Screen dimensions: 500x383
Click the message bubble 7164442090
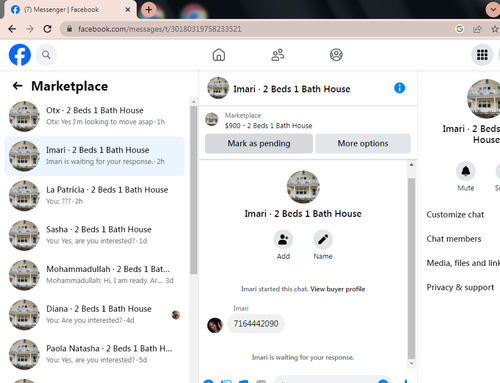pyautogui.click(x=256, y=324)
